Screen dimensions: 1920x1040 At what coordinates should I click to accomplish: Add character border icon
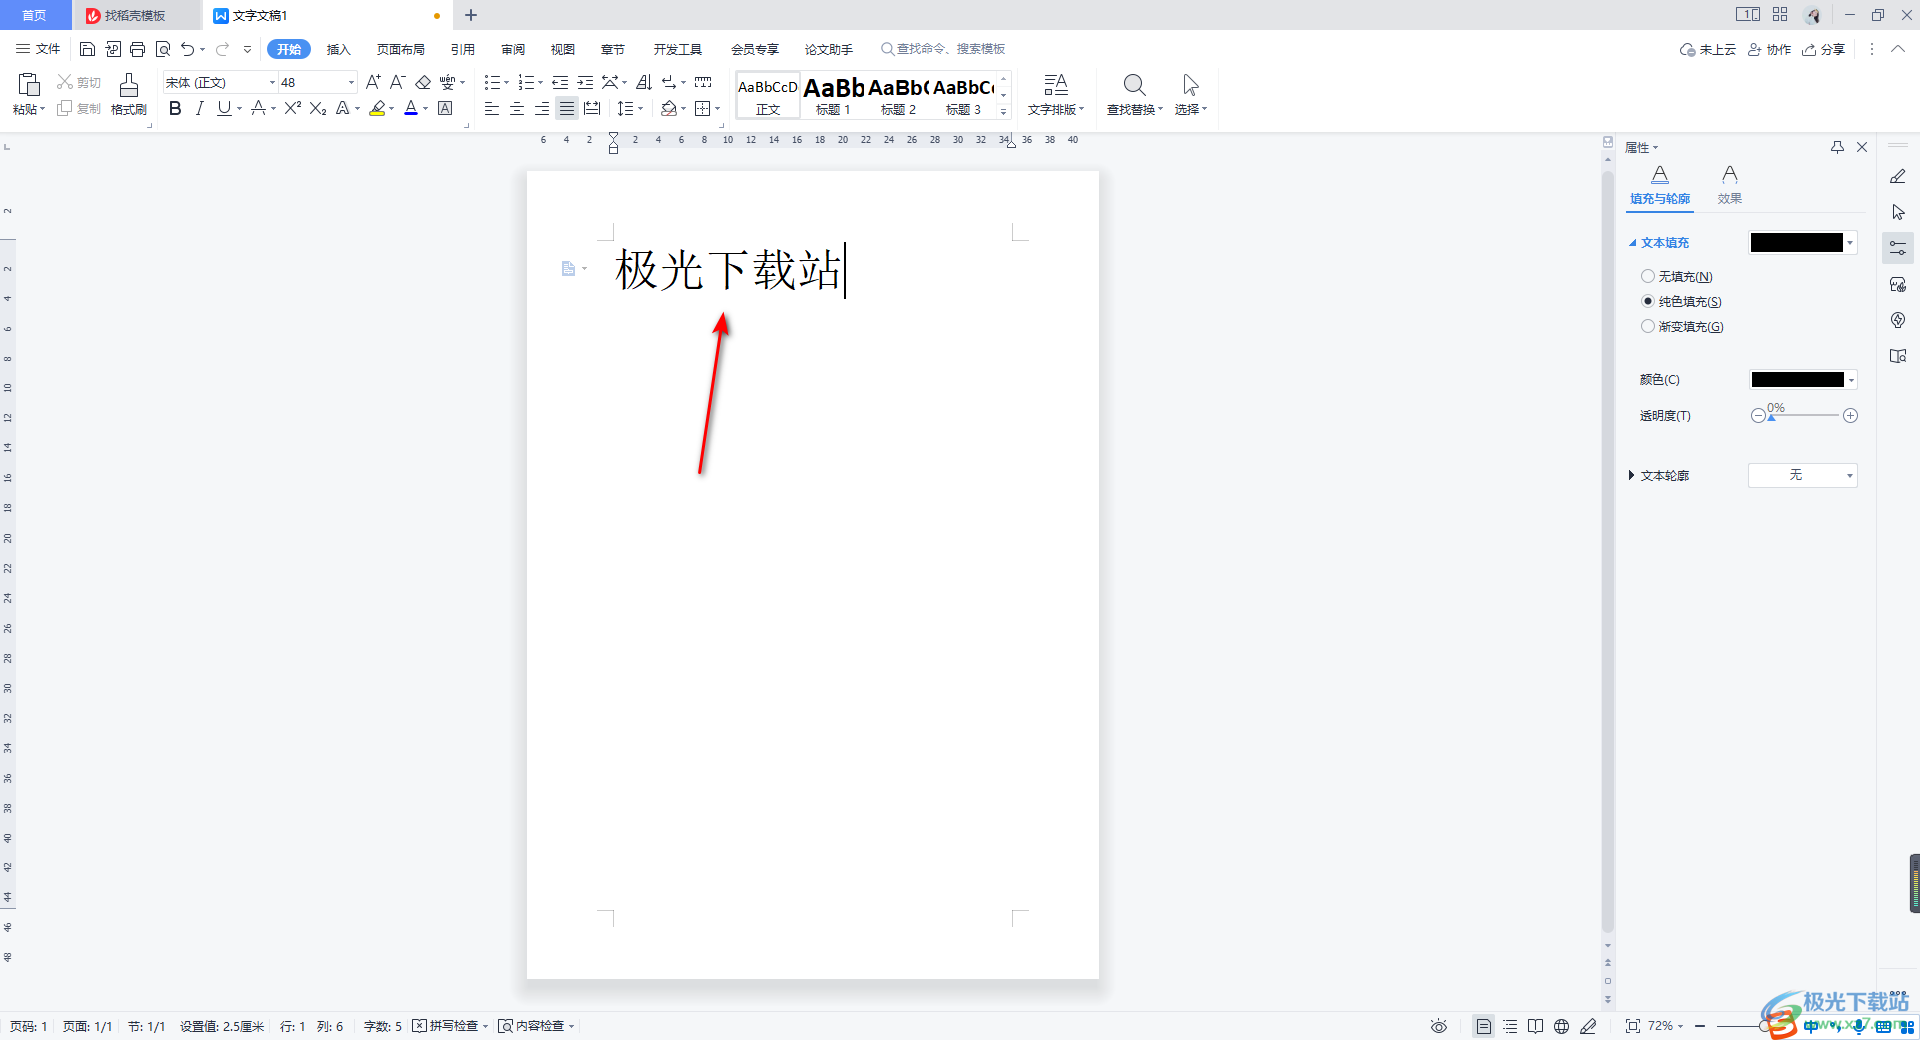[445, 108]
